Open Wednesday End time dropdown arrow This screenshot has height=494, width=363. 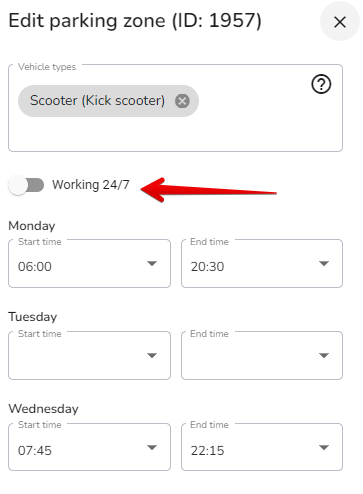[x=324, y=447]
